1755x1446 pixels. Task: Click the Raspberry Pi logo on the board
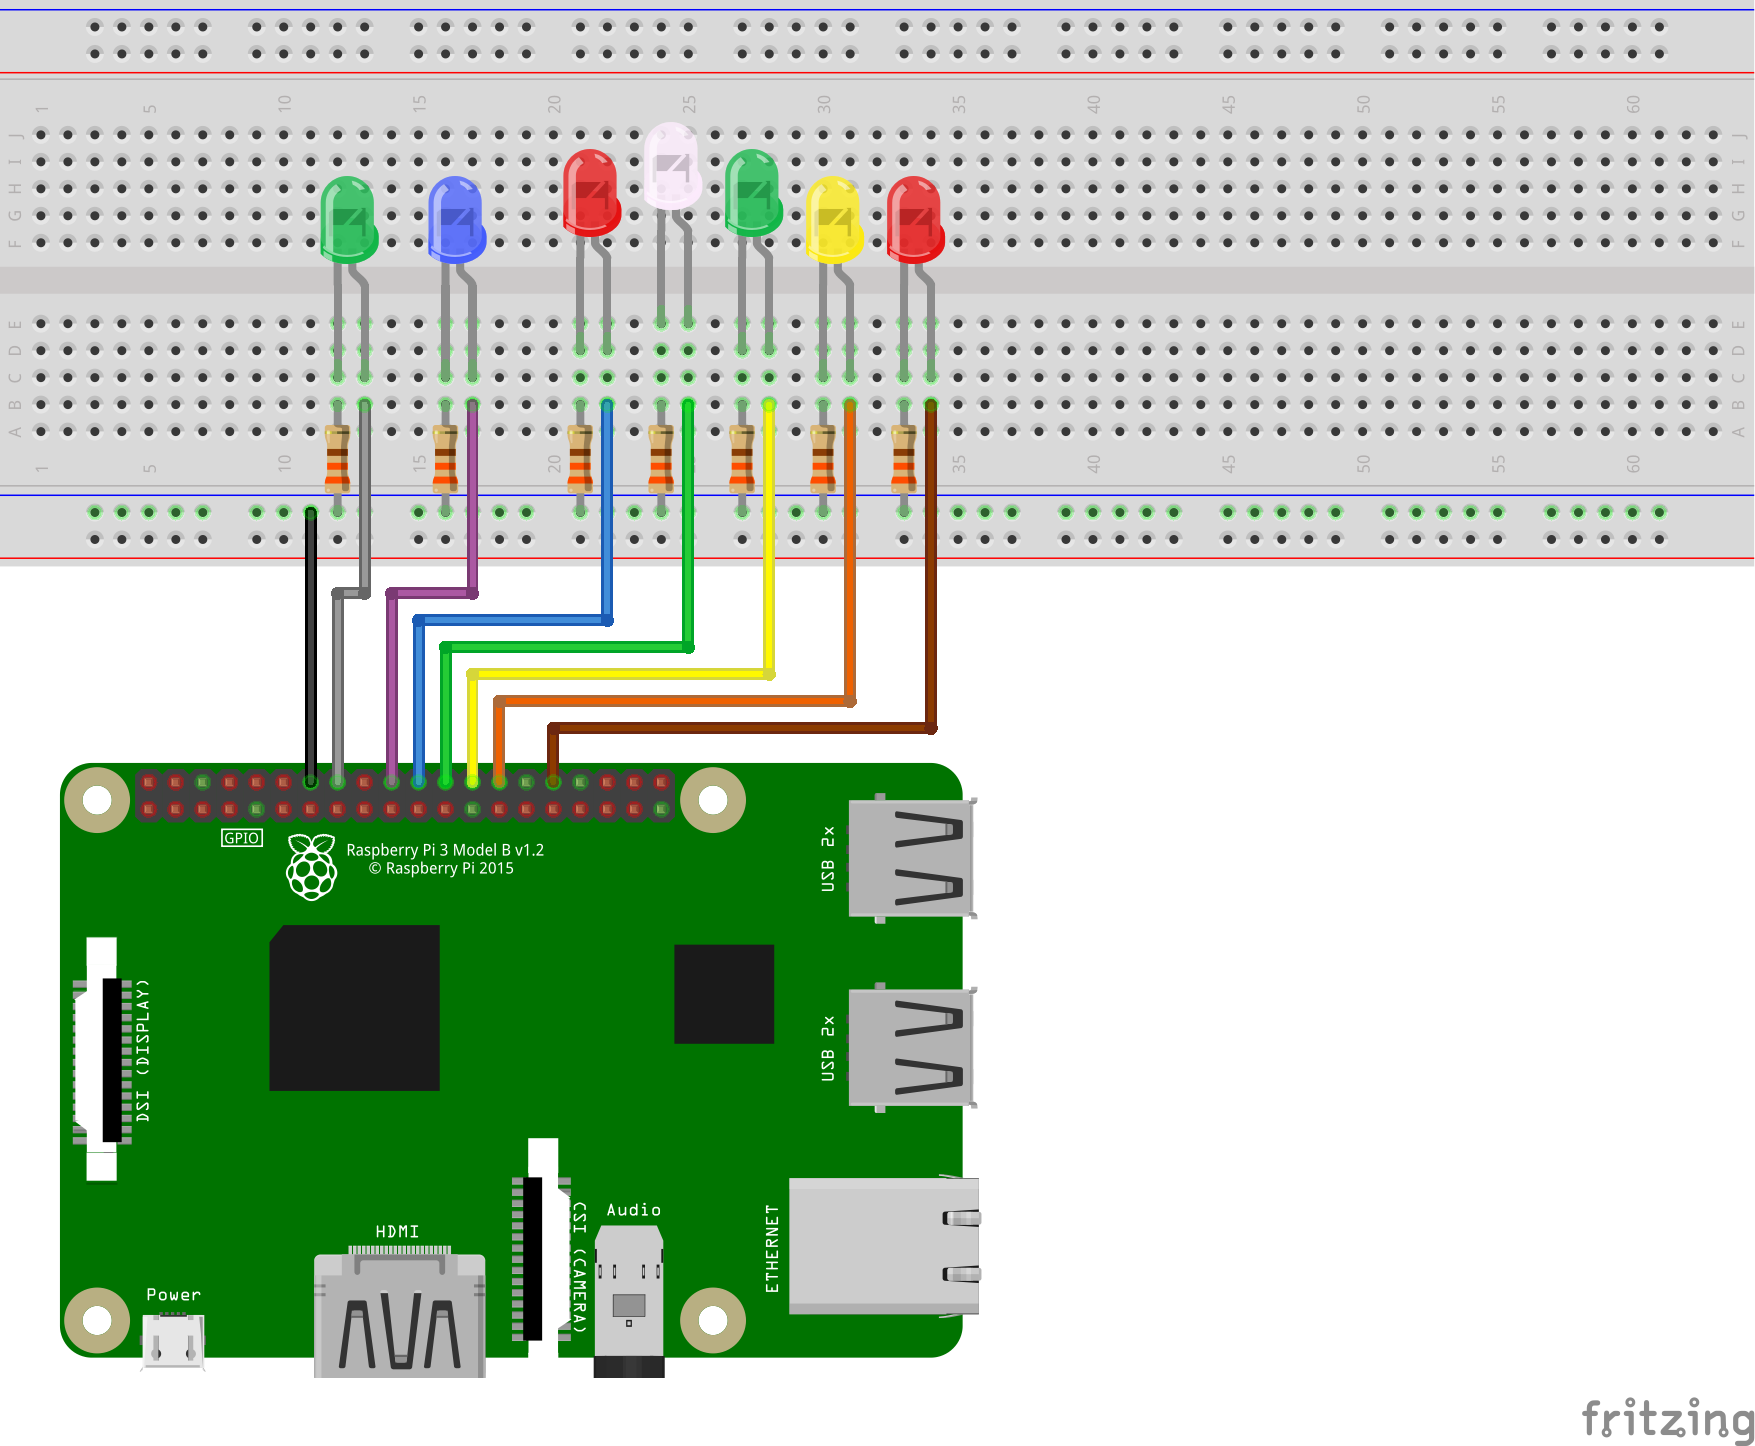point(312,867)
